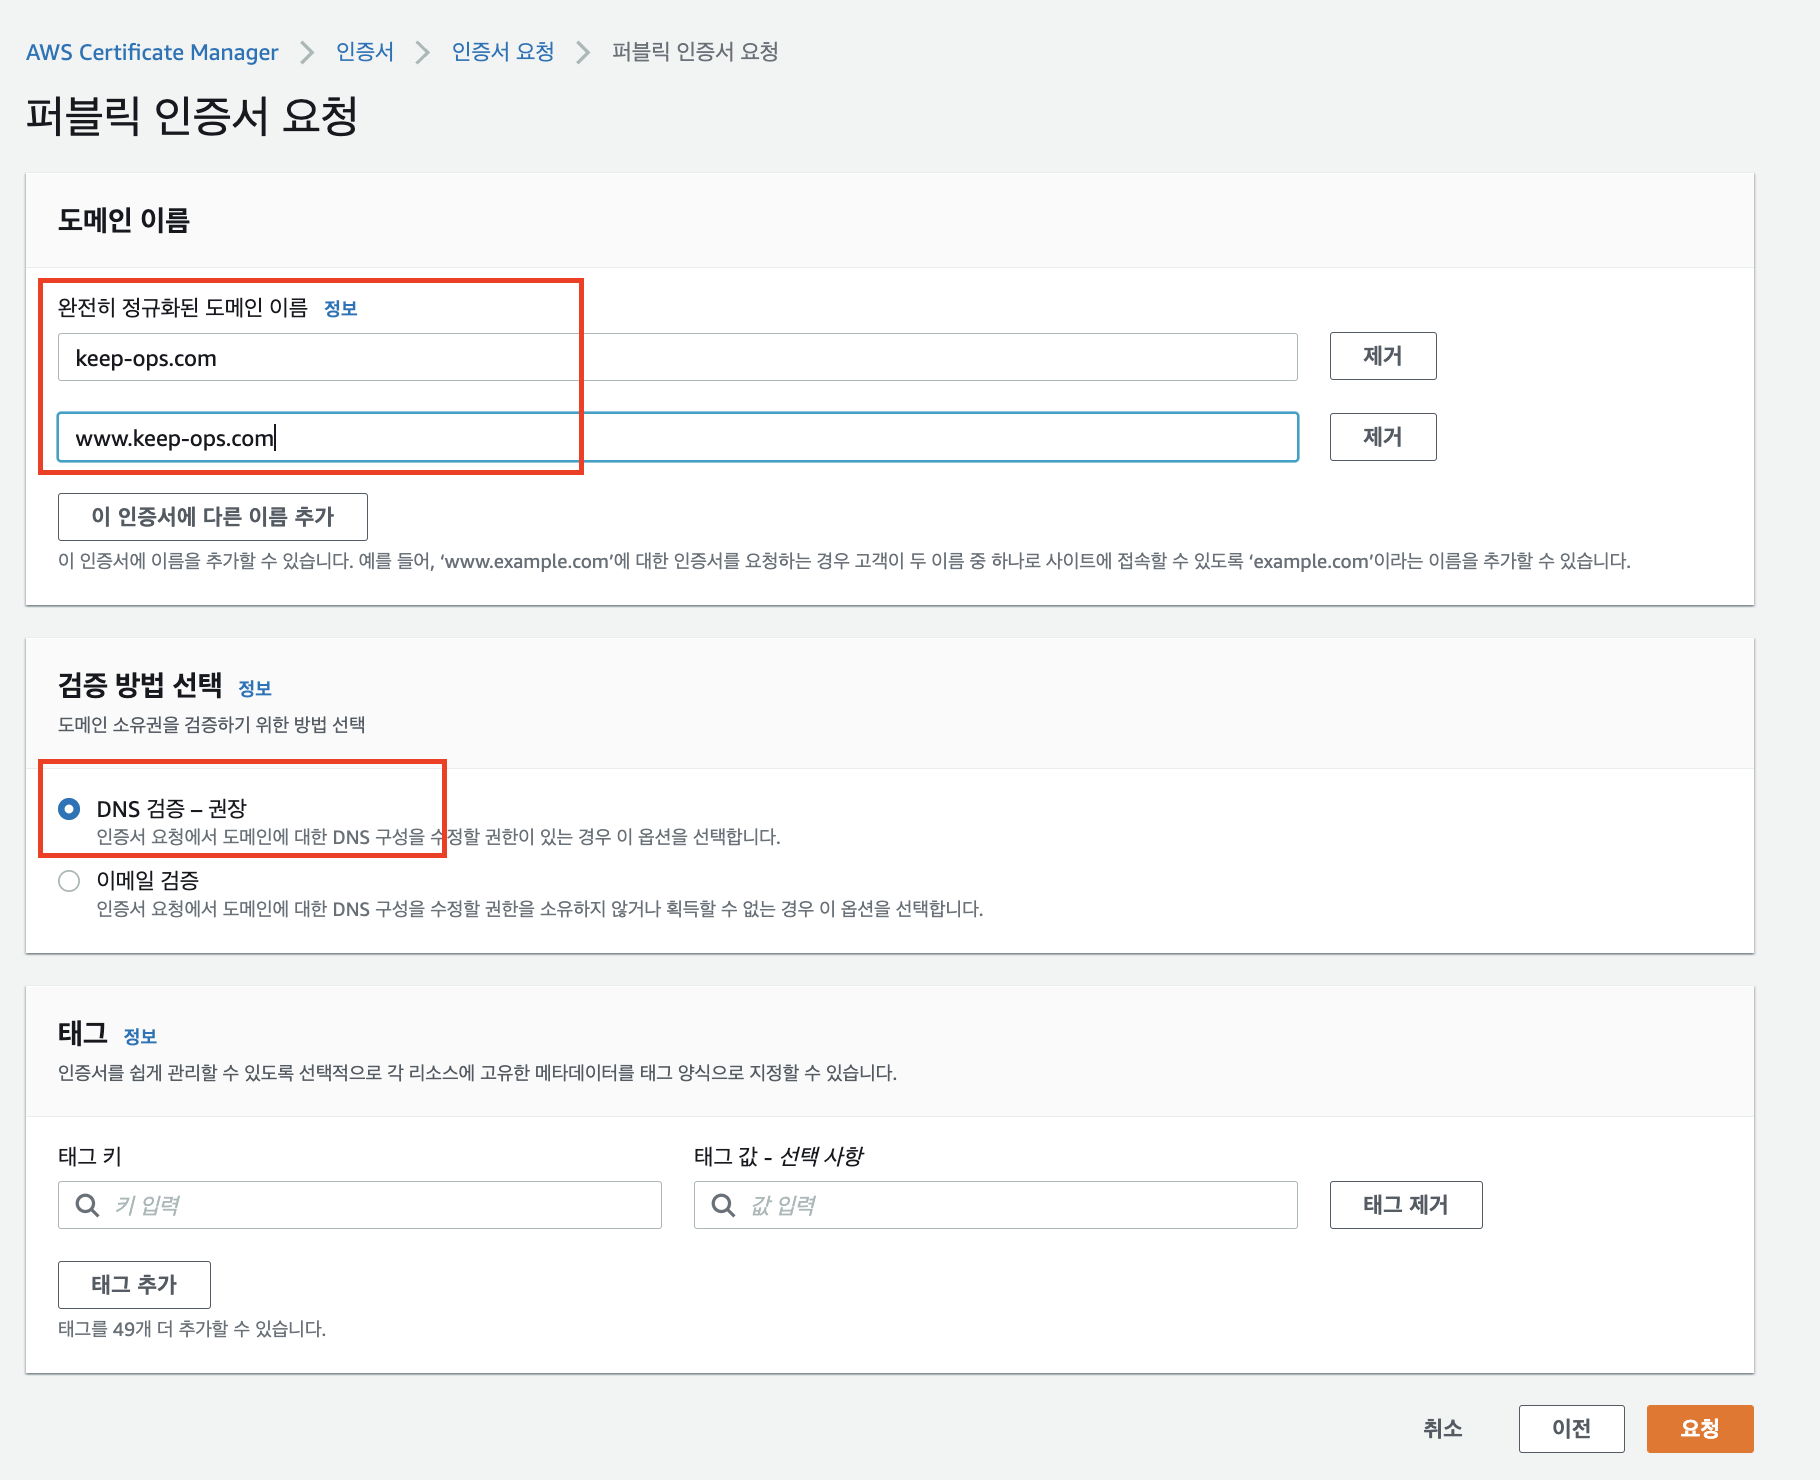Click the 태그 제거 button
The width and height of the screenshot is (1820, 1480).
click(1406, 1205)
